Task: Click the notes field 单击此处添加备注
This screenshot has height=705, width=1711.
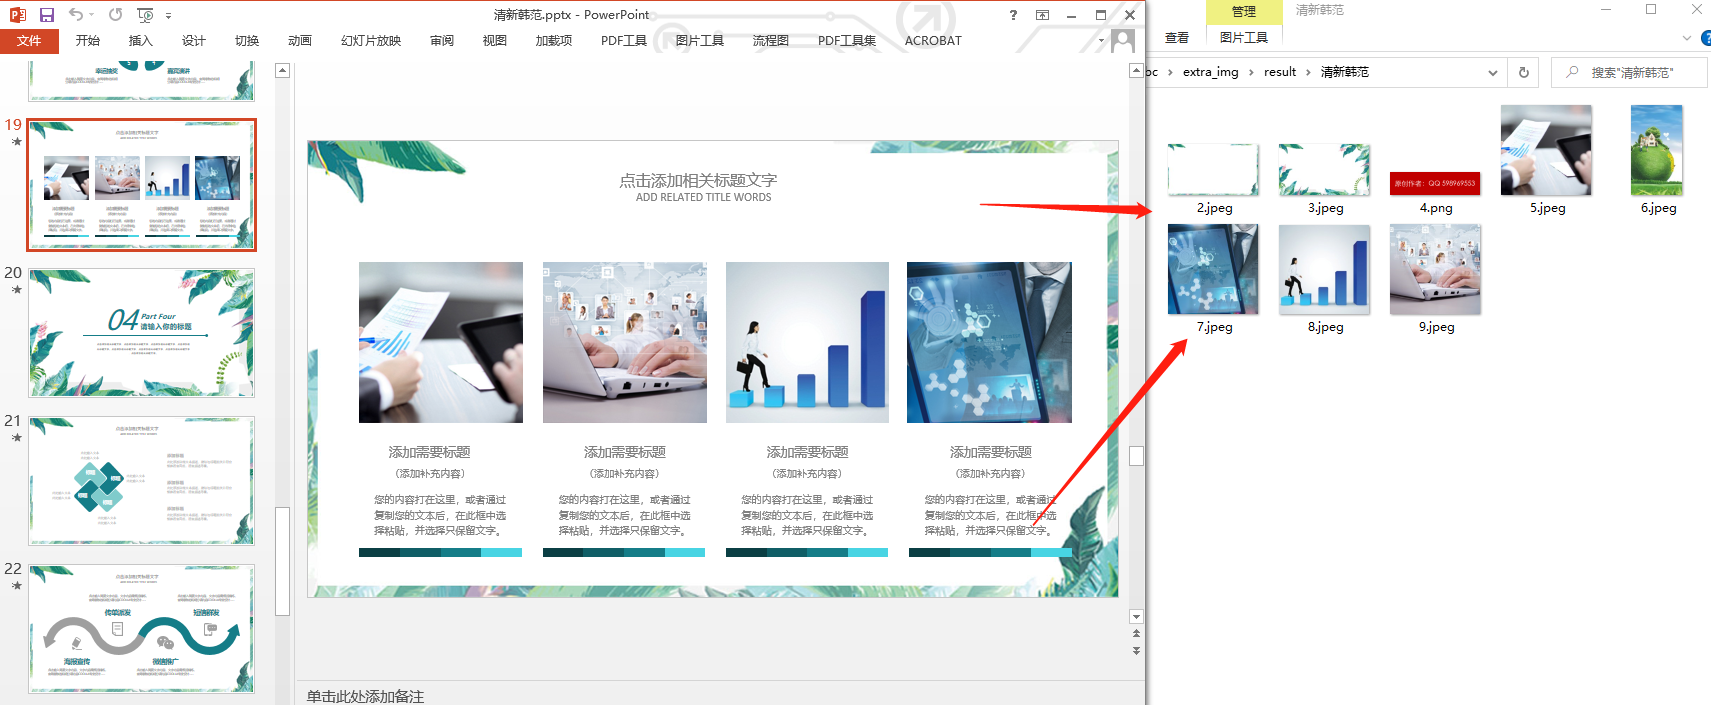Action: coord(365,696)
